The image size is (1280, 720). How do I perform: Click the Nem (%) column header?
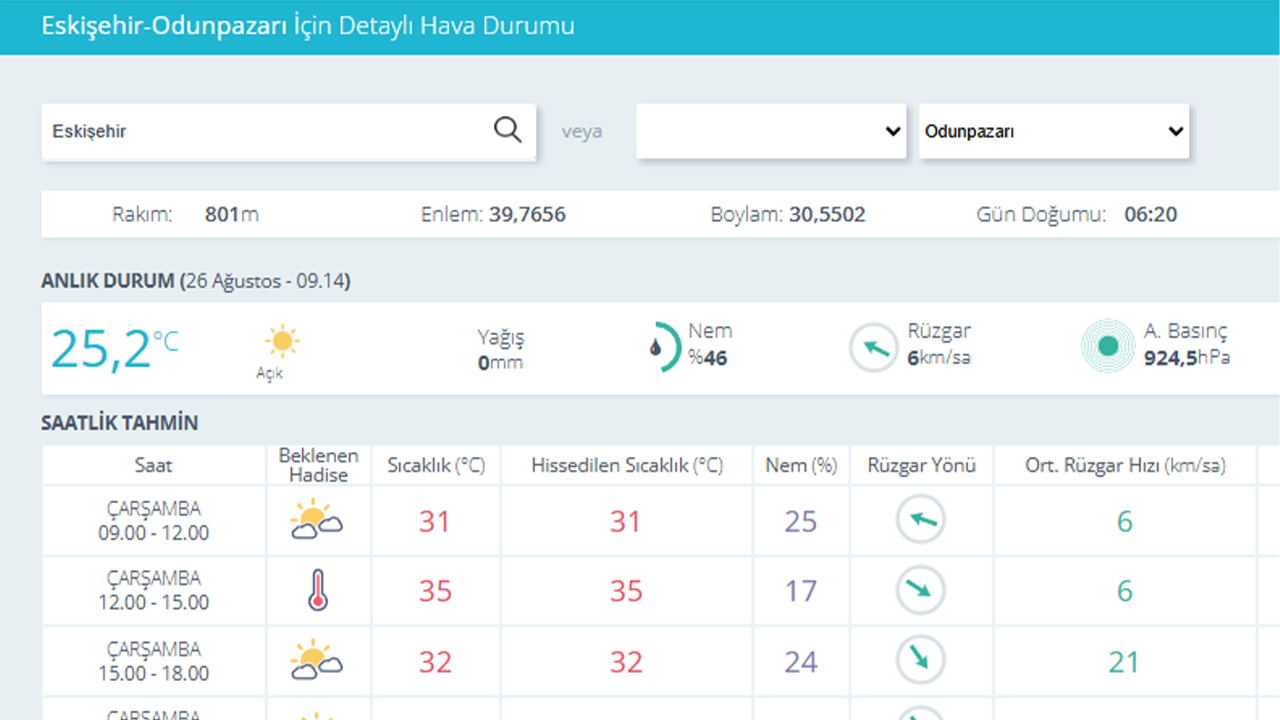click(800, 465)
